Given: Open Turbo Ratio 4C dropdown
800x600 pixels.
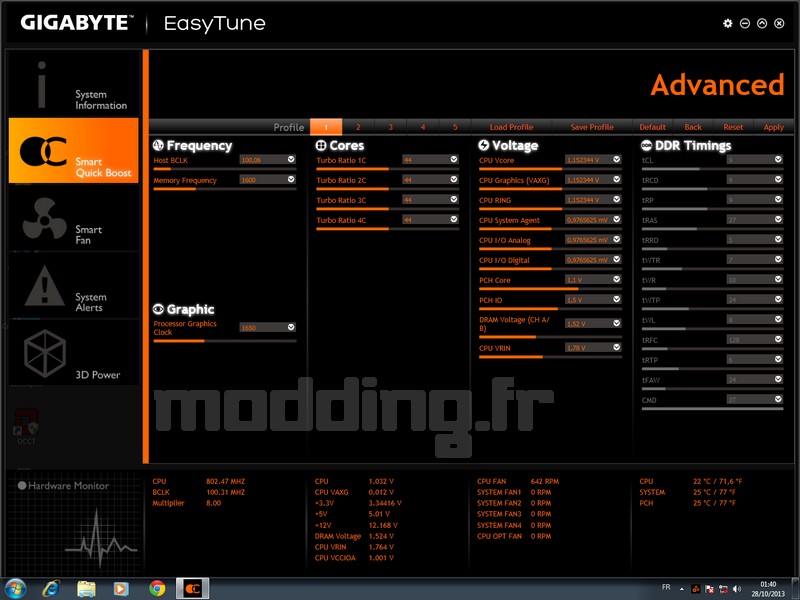Looking at the screenshot, I should point(454,219).
